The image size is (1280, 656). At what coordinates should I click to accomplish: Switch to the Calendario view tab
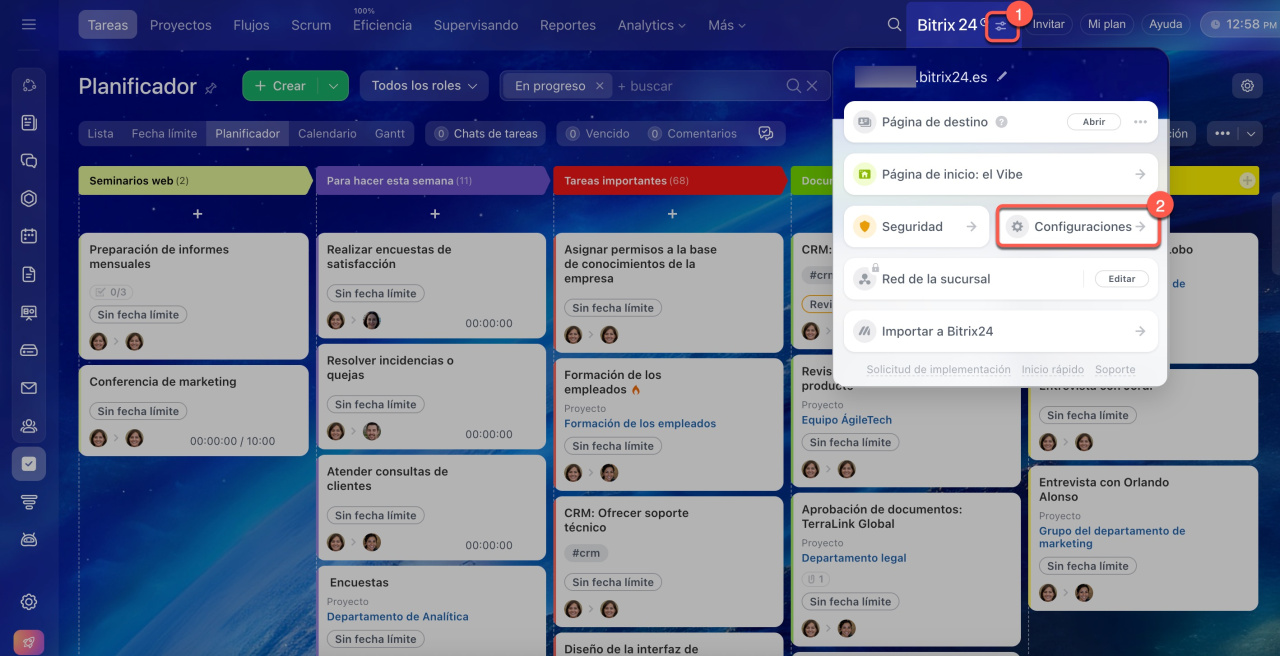pos(327,133)
